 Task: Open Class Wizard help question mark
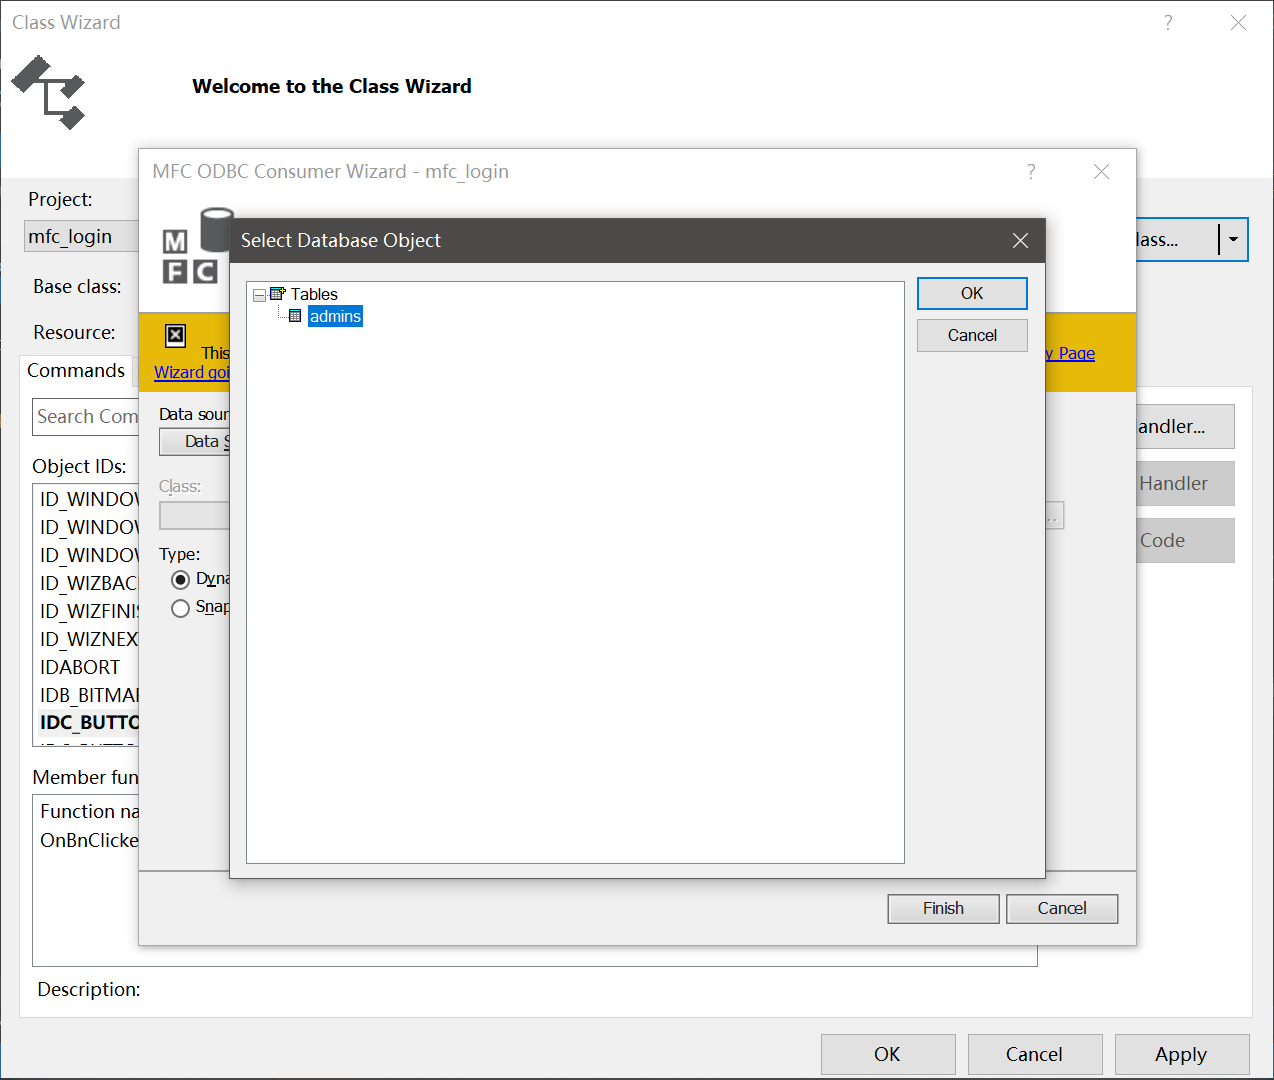pyautogui.click(x=1168, y=22)
